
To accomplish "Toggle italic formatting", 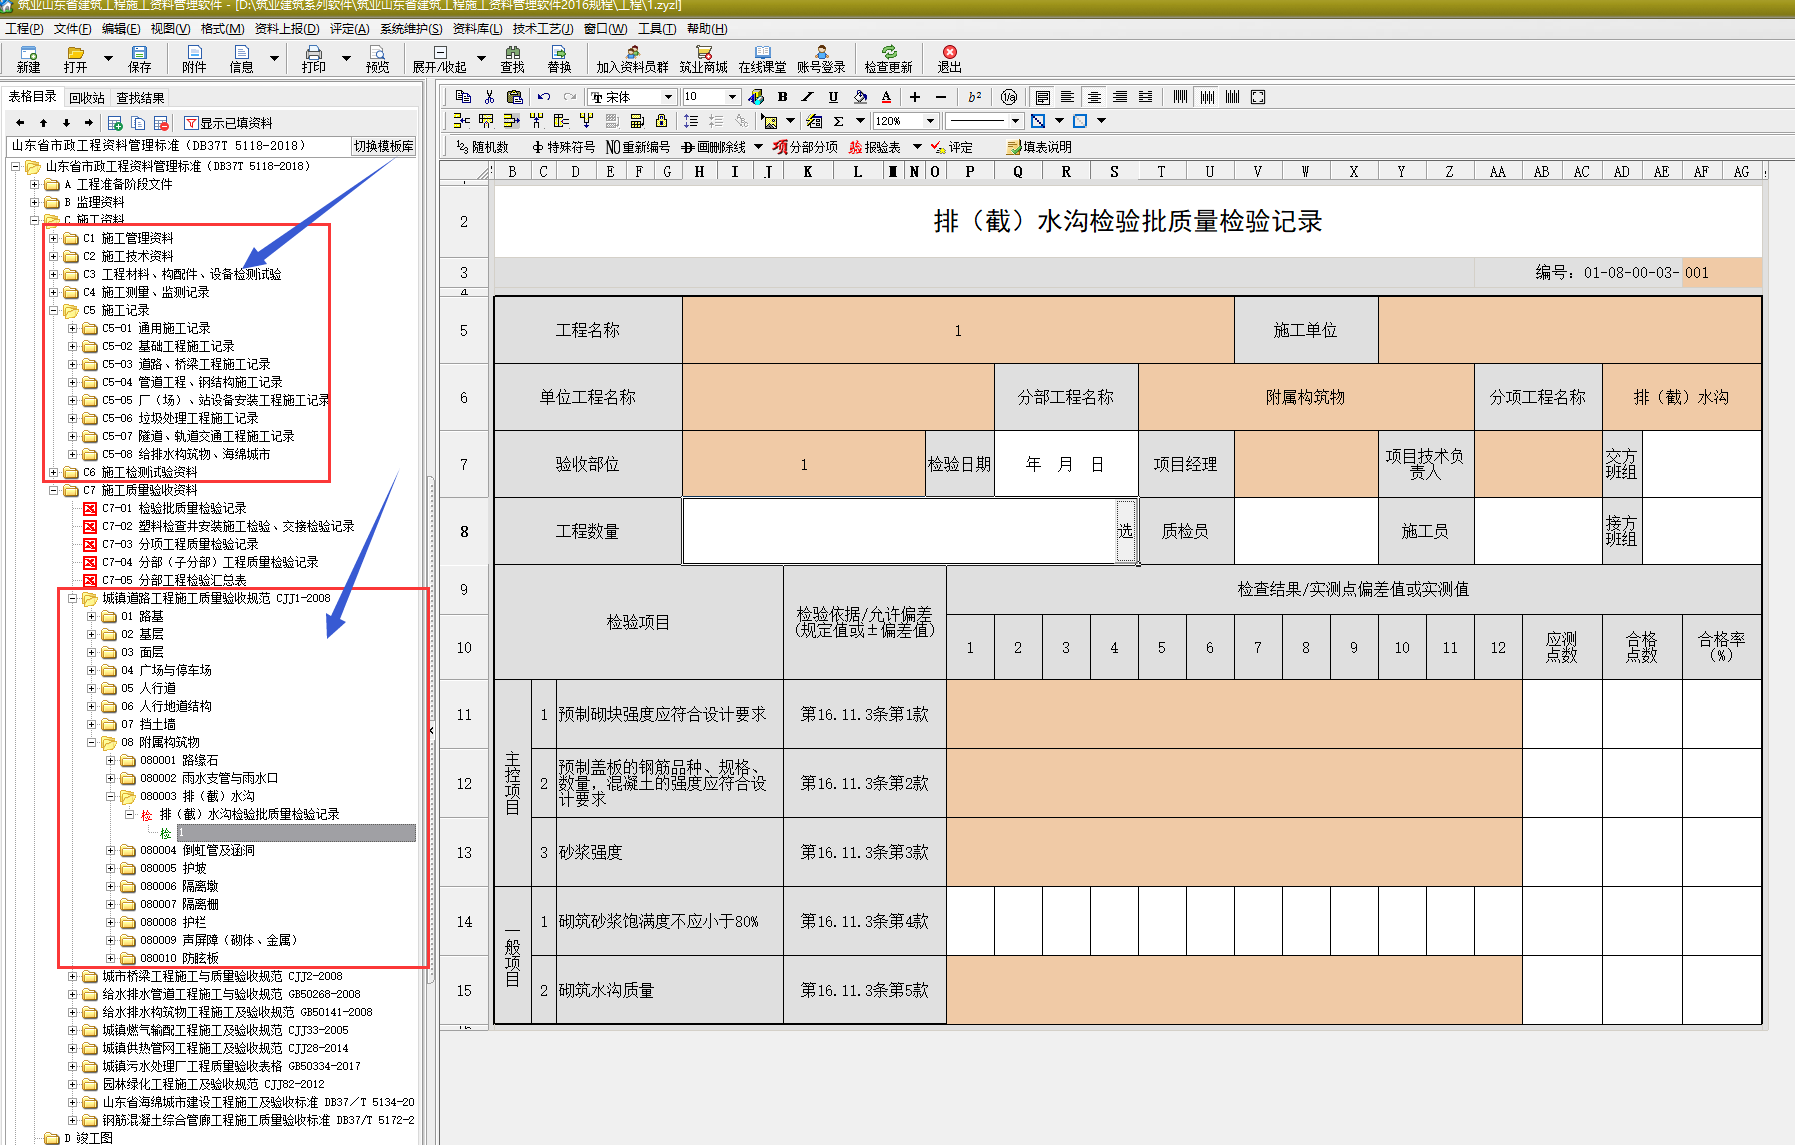I will pos(807,97).
